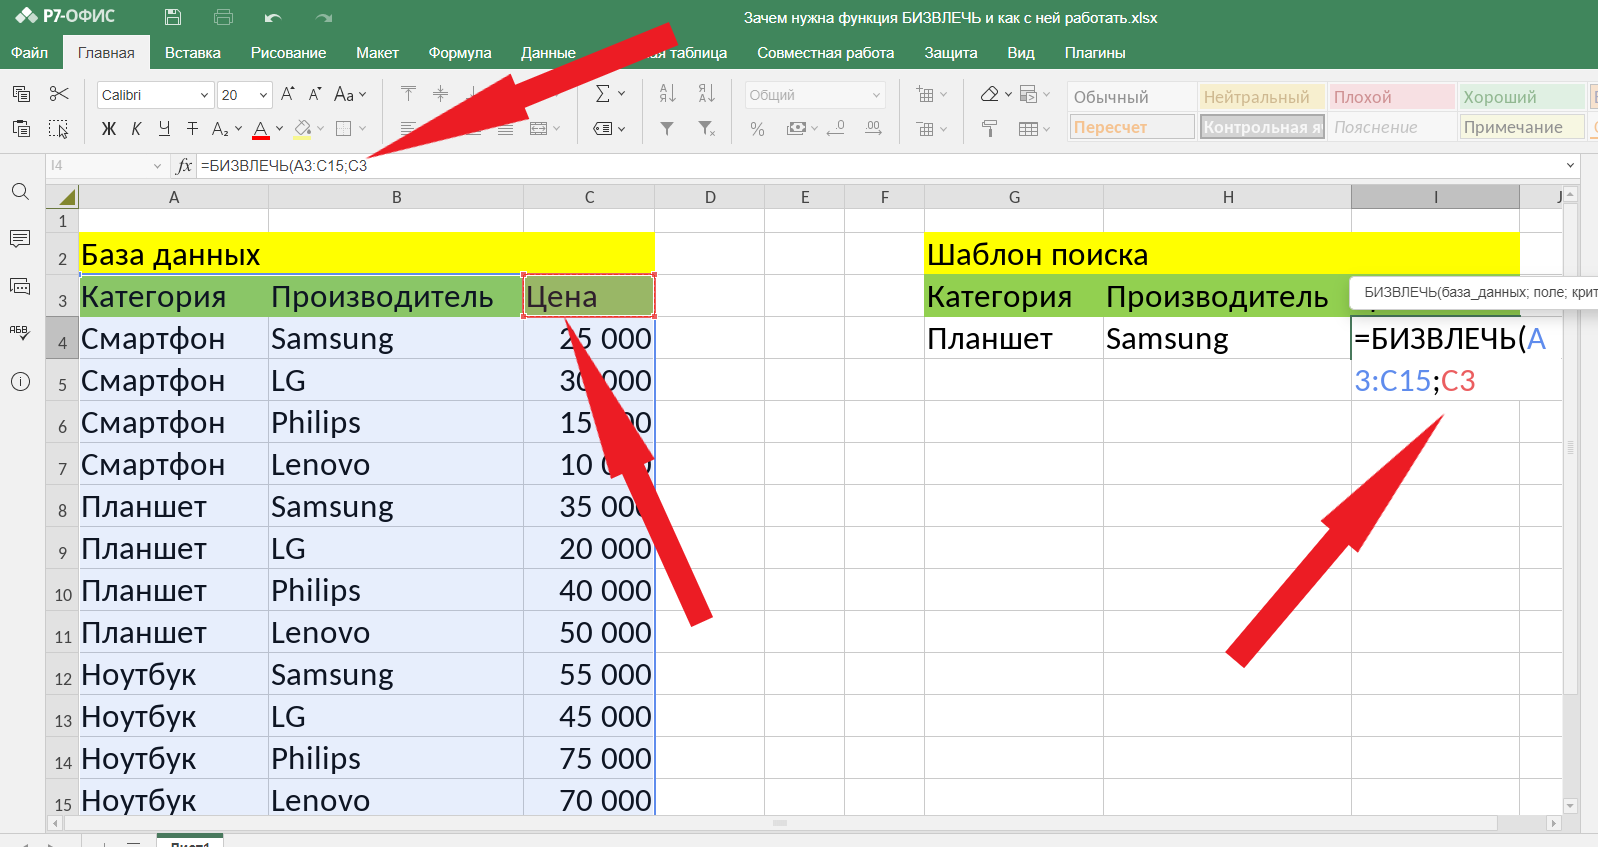The height and width of the screenshot is (847, 1598).
Task: Copy style with the paint roller icon
Action: coord(989,128)
